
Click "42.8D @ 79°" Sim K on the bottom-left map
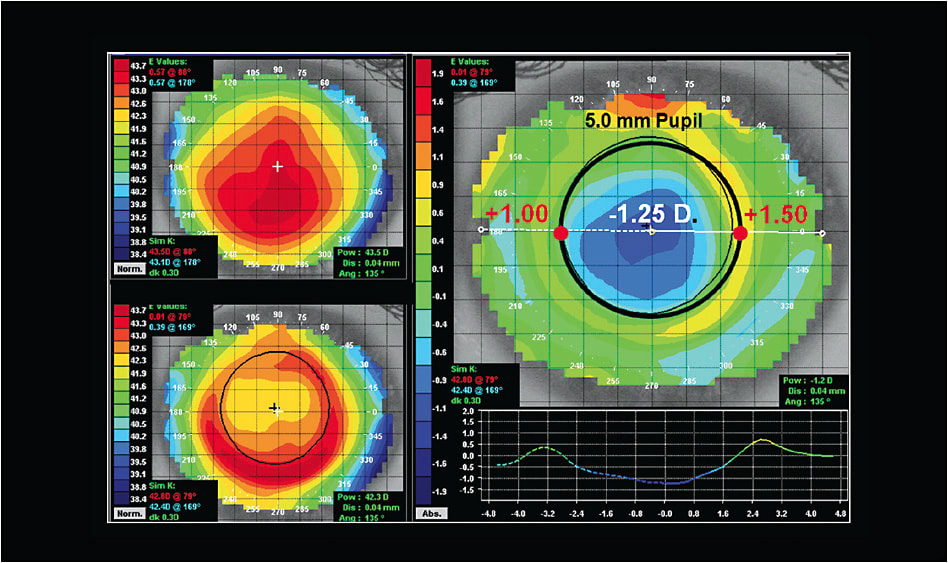tap(174, 496)
